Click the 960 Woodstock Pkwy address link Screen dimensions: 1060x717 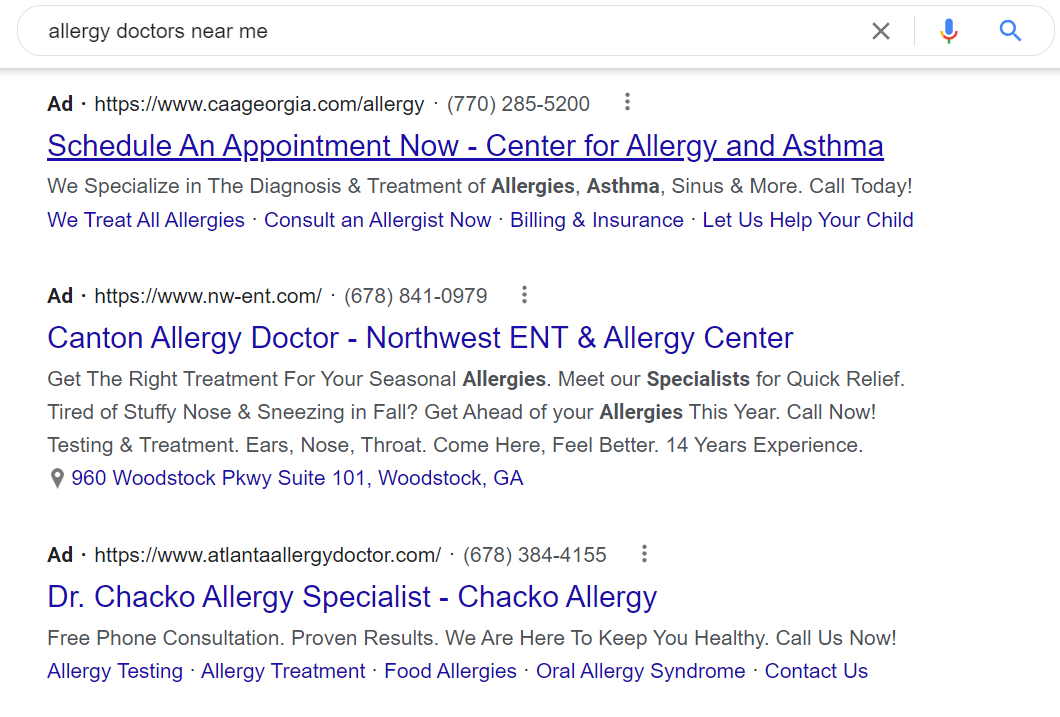(x=300, y=478)
